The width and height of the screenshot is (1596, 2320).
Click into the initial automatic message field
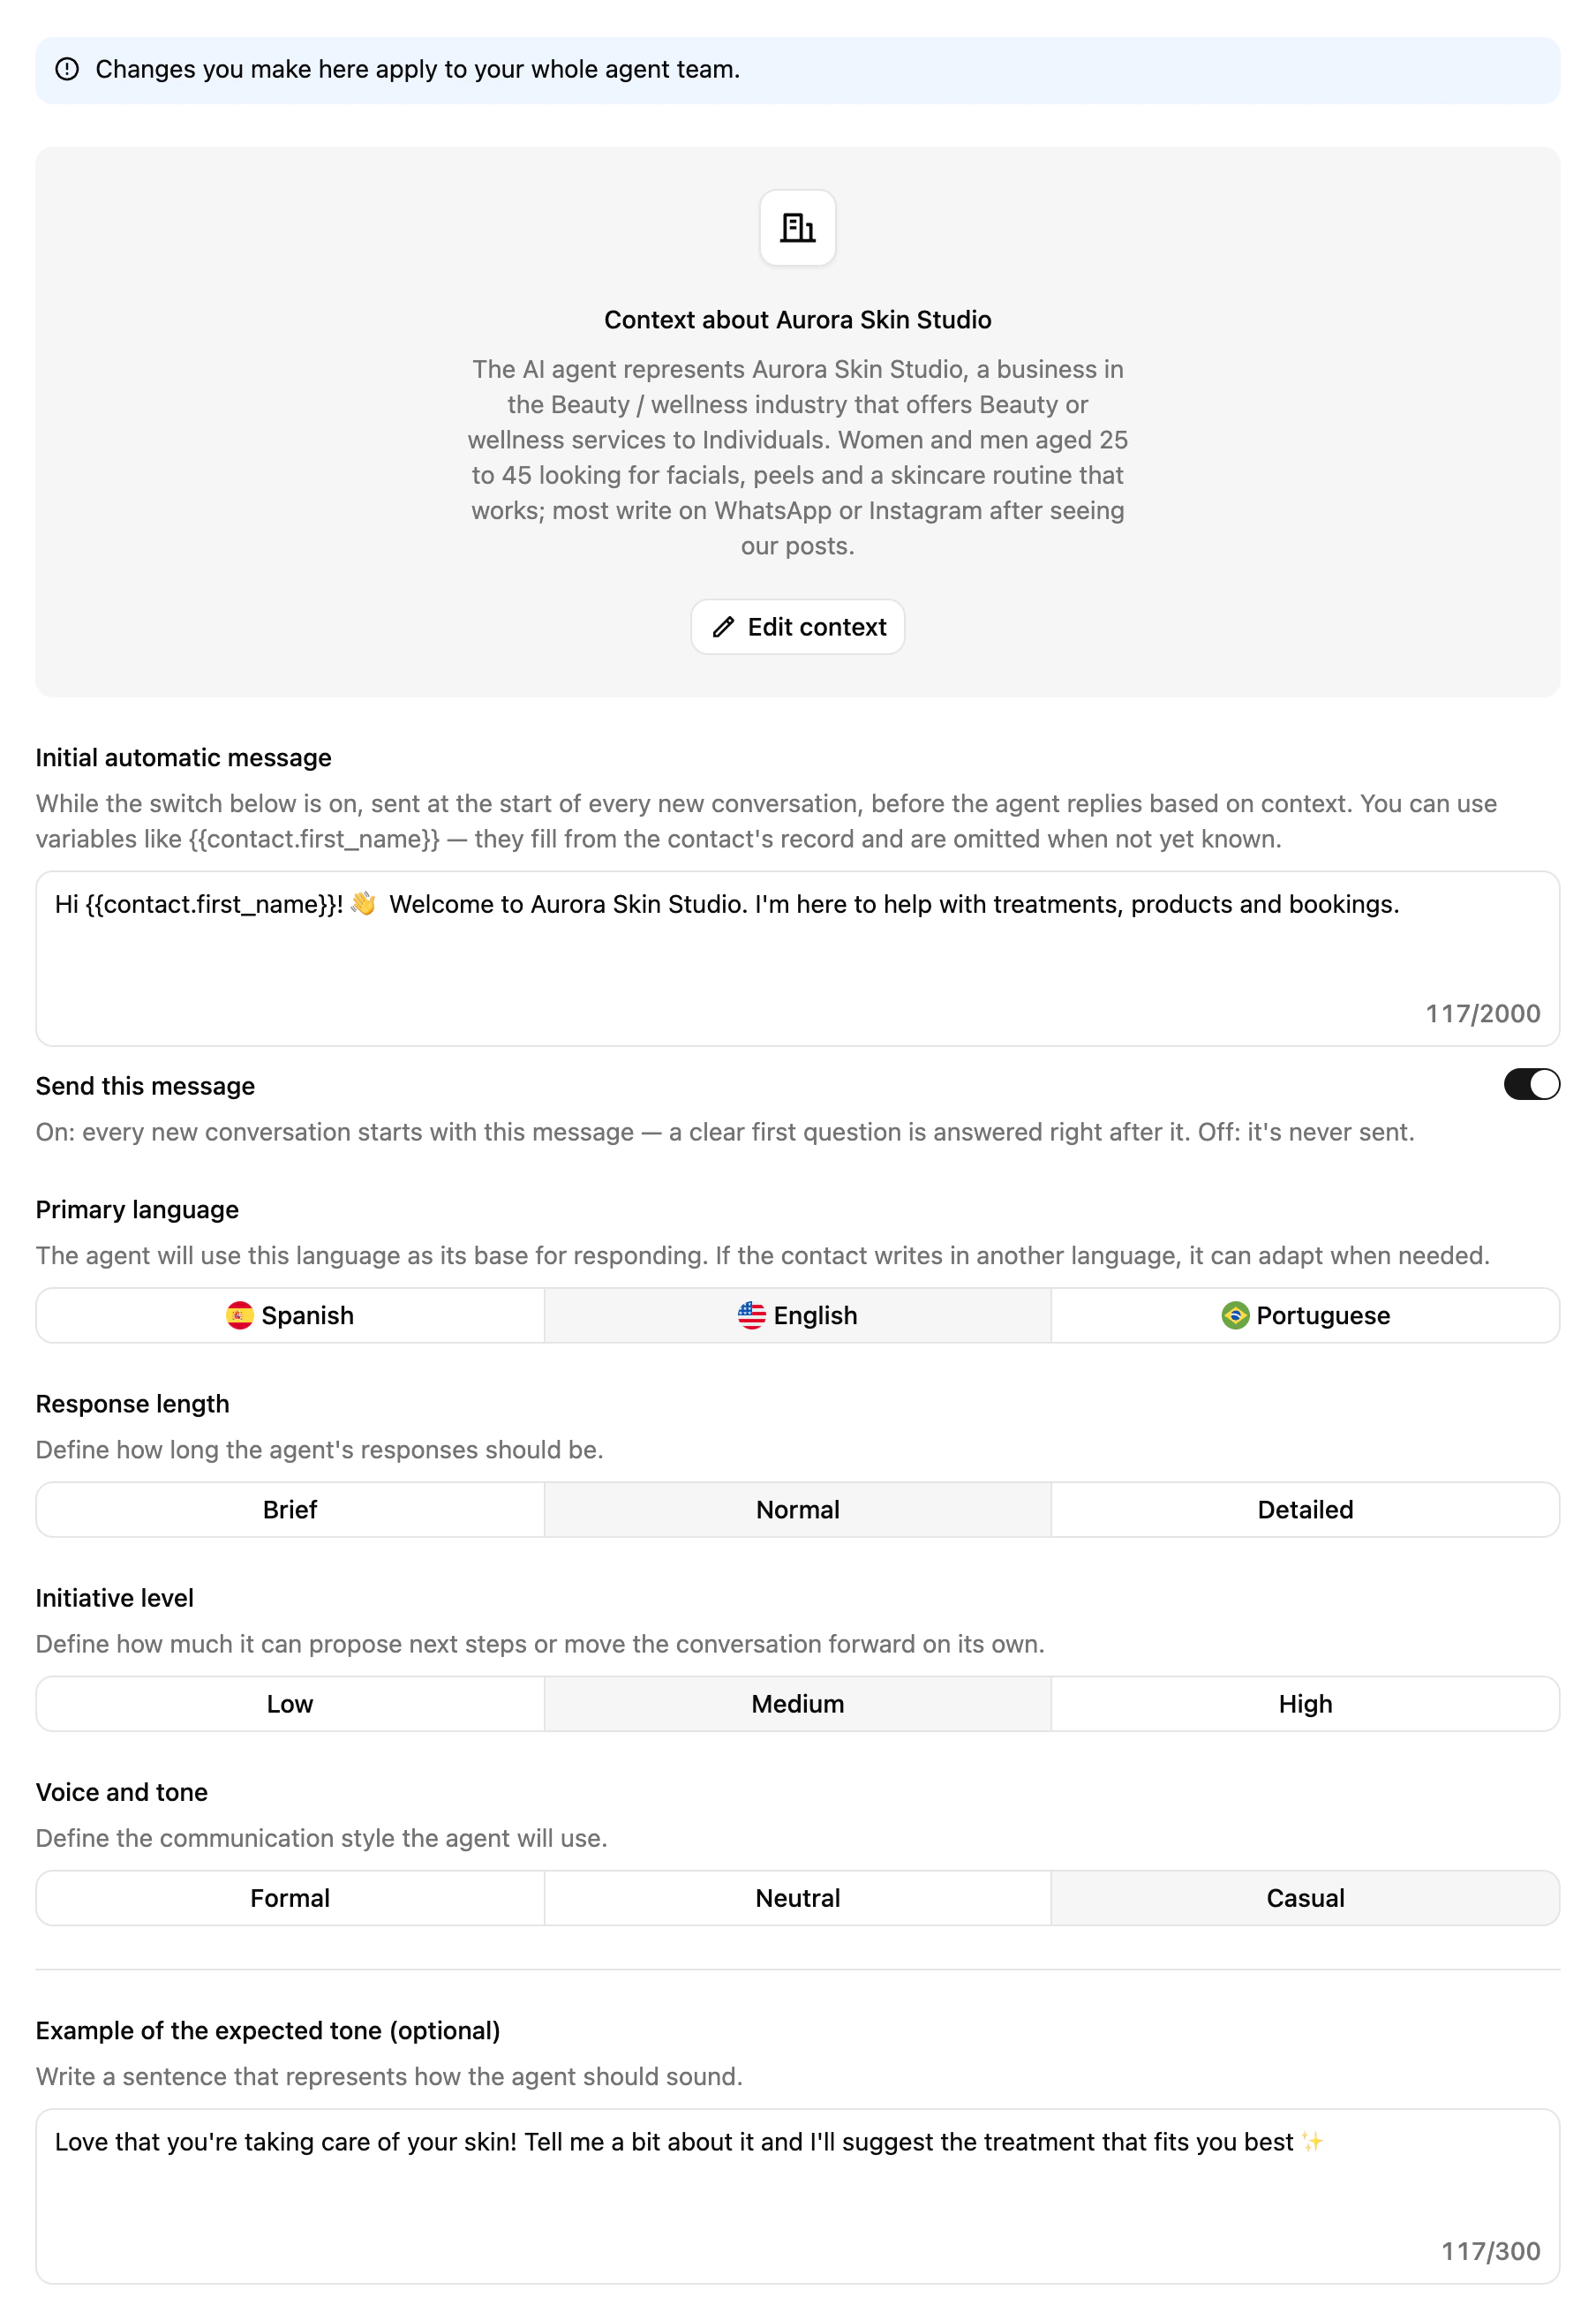tap(798, 958)
